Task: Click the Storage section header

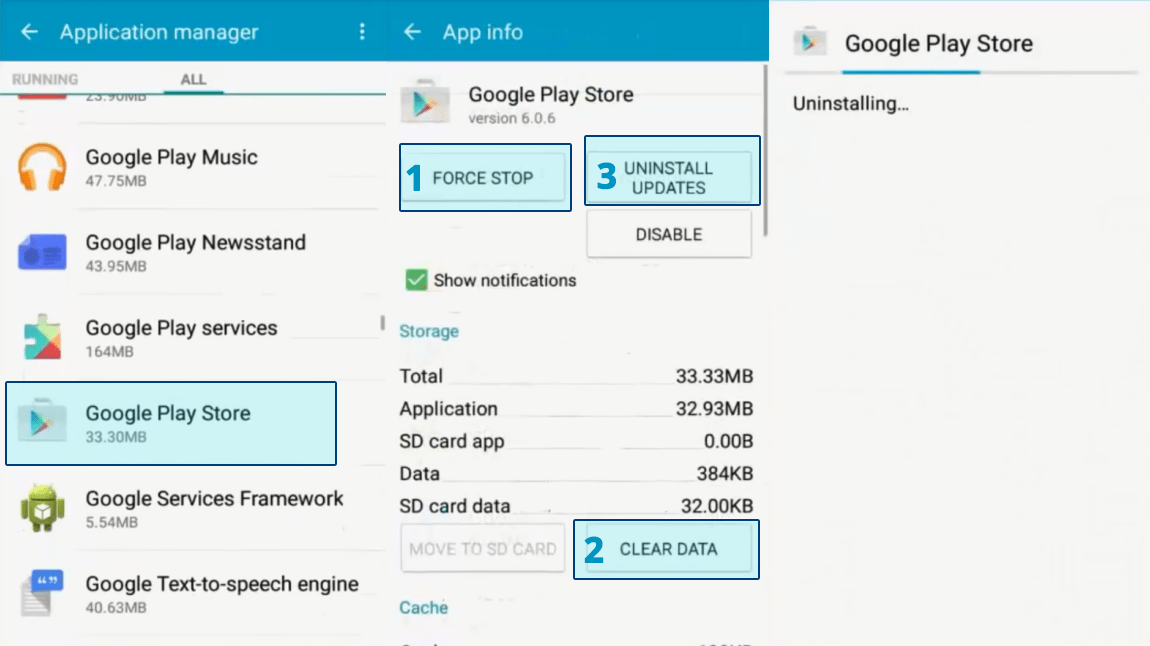Action: click(x=429, y=331)
